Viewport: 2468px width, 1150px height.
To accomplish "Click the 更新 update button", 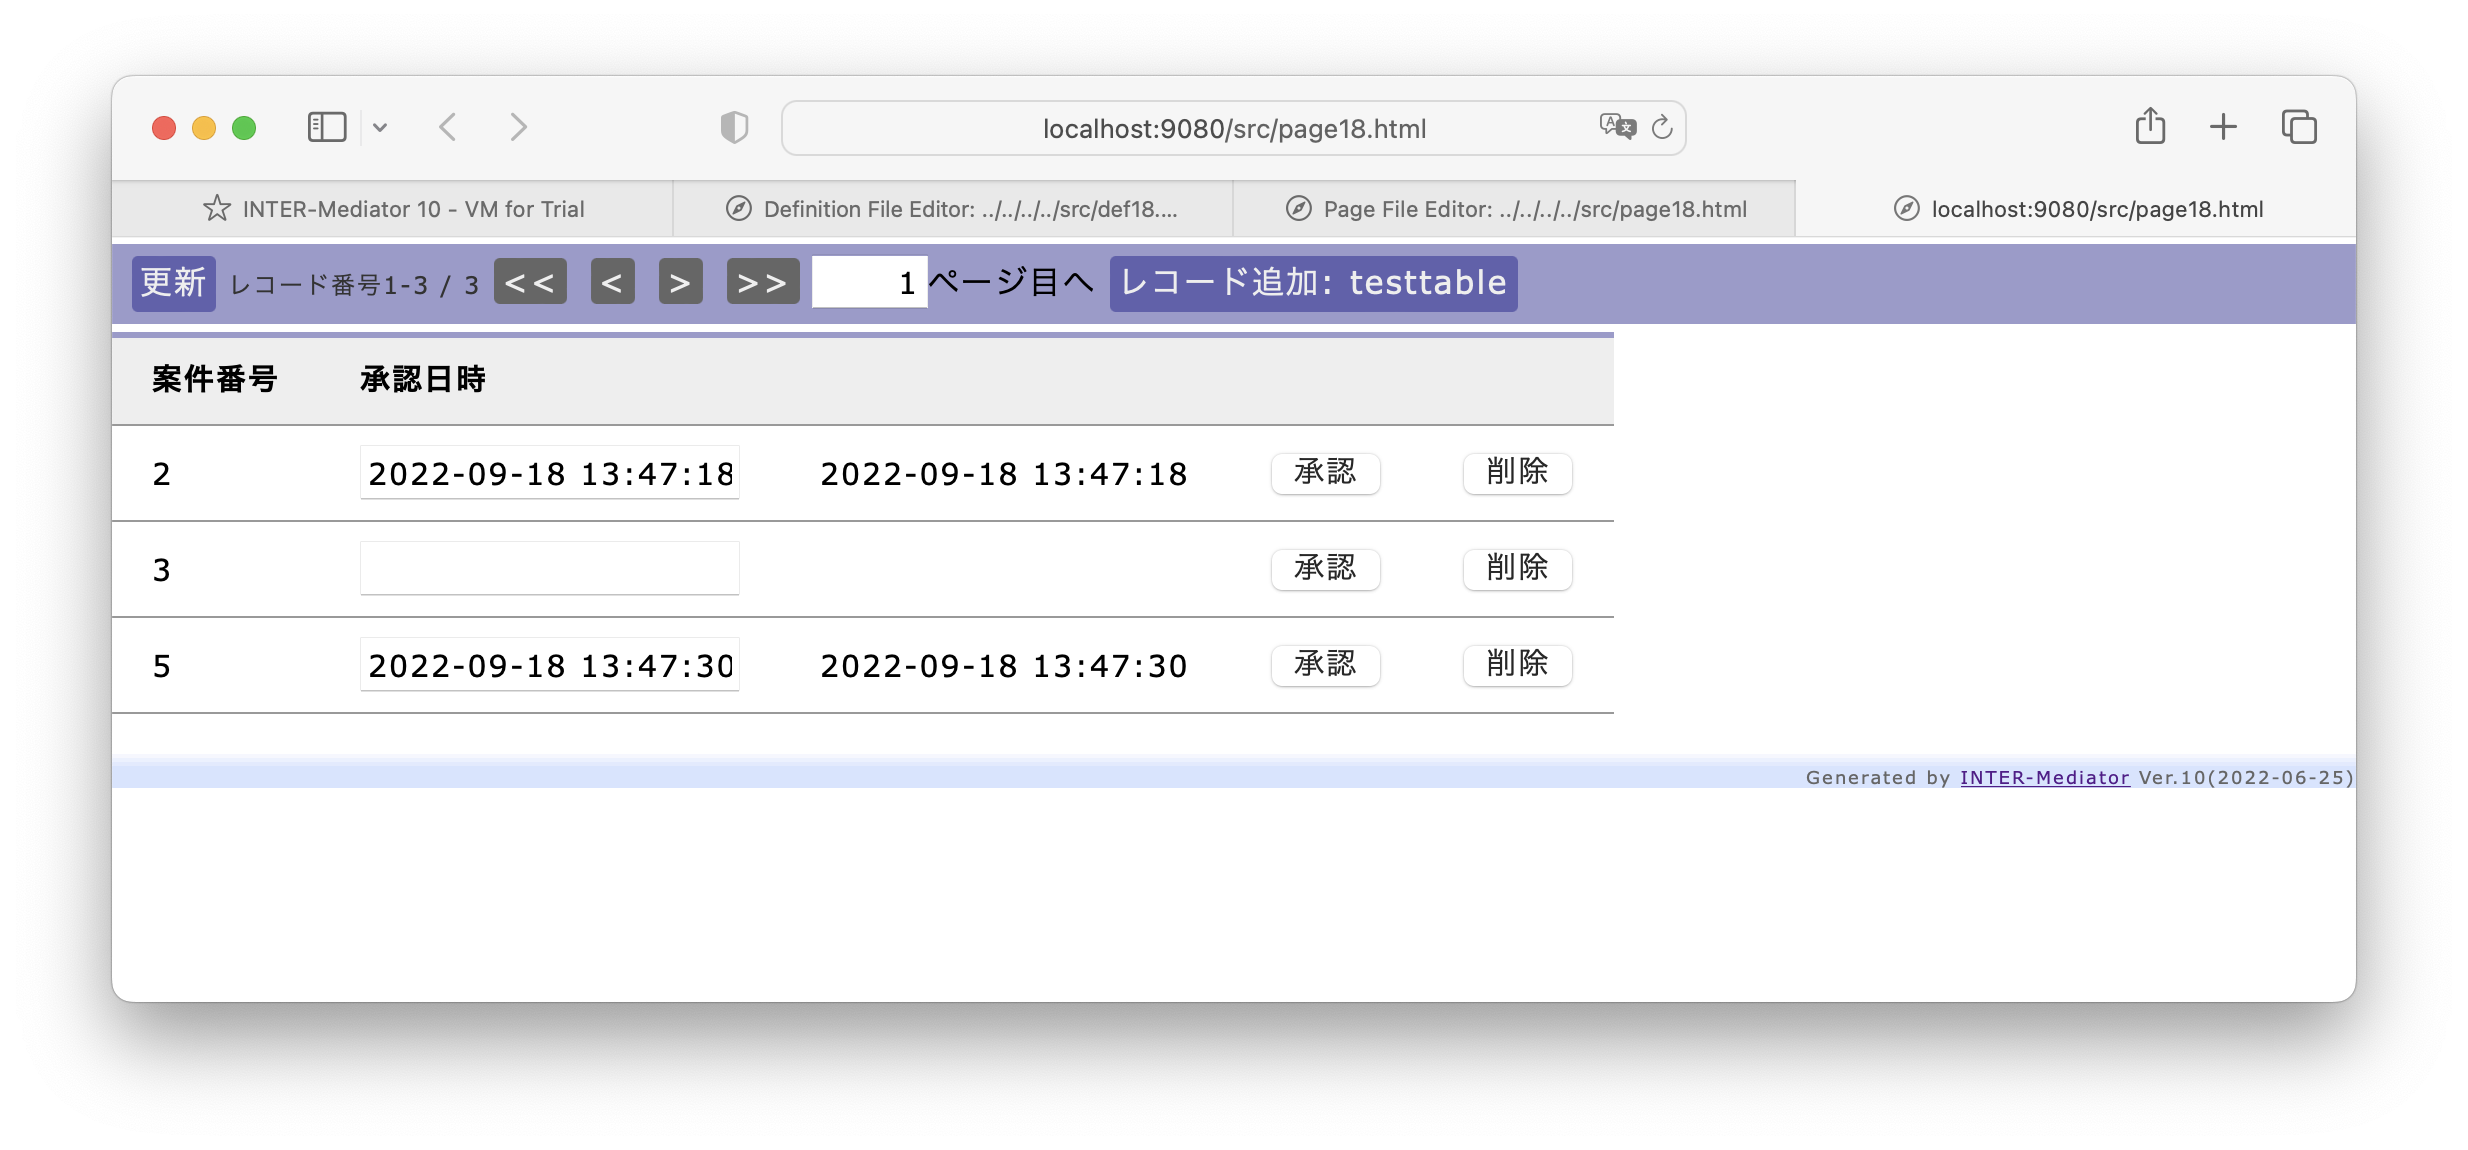I will tap(173, 283).
